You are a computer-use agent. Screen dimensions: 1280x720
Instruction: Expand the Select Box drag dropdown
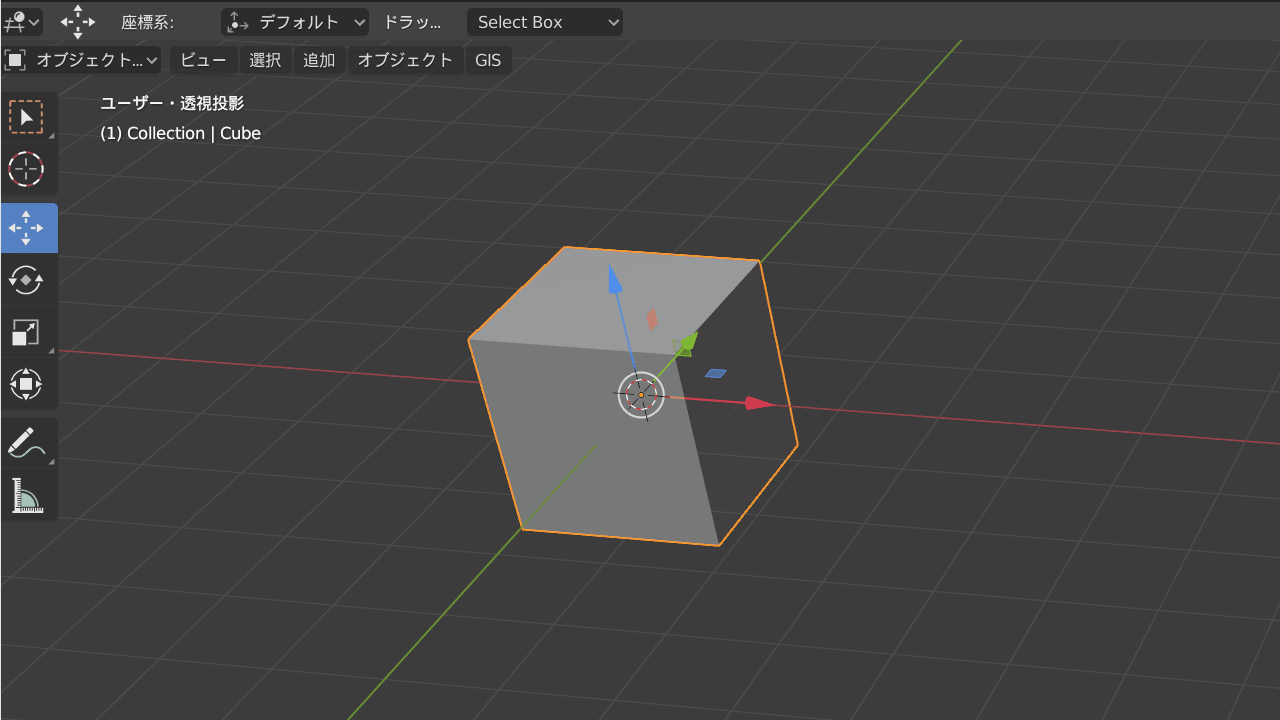tap(544, 22)
